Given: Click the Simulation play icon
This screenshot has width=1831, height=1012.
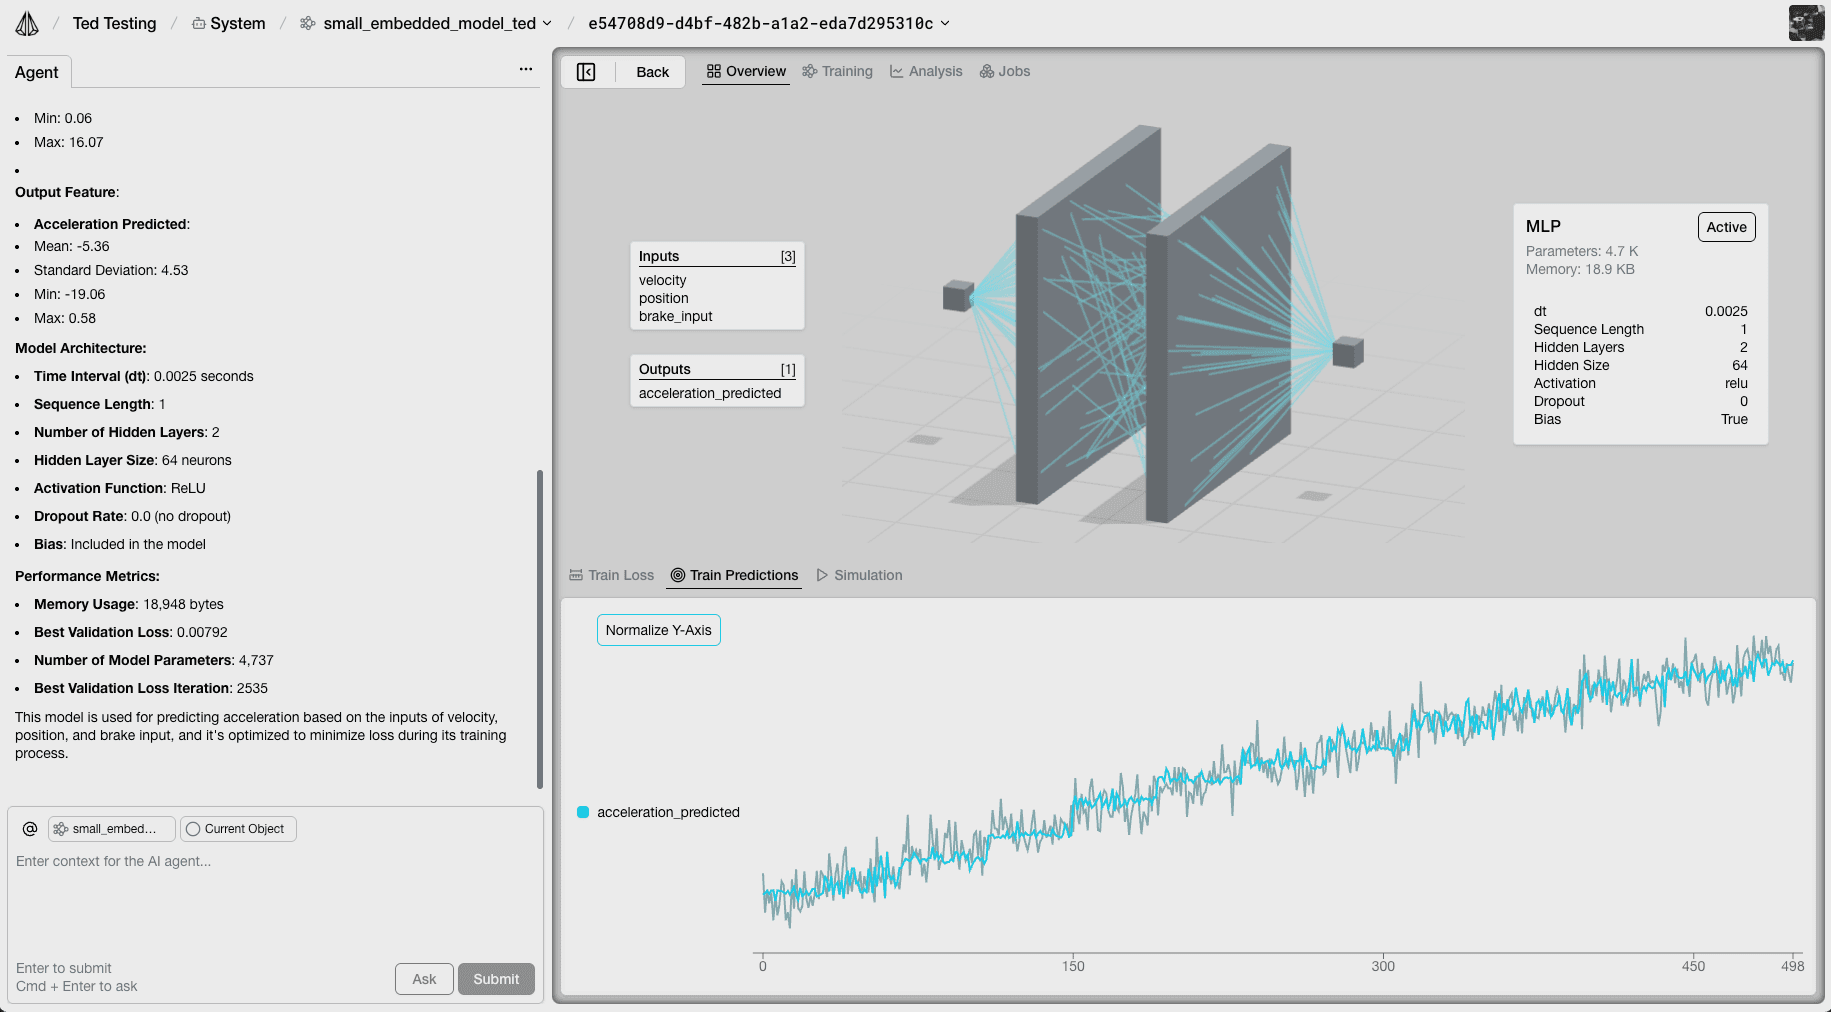Looking at the screenshot, I should tap(822, 575).
